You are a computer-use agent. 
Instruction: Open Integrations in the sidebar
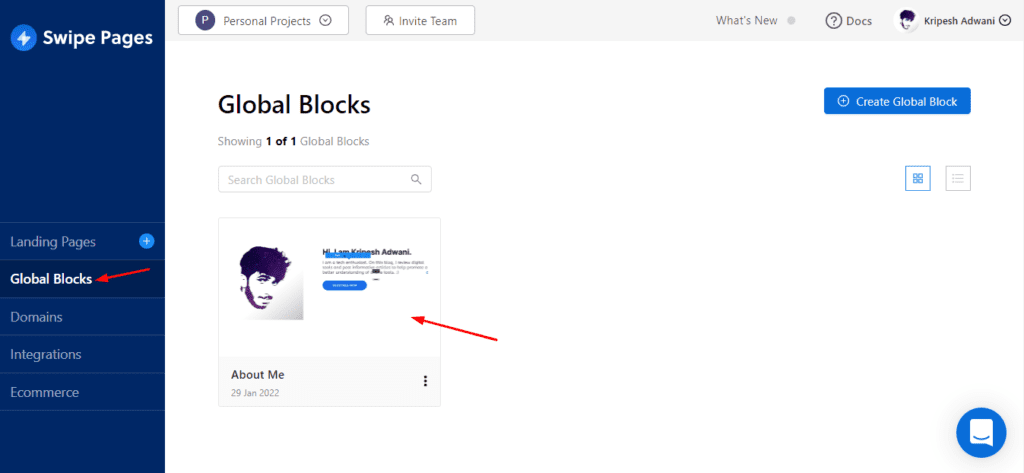coord(46,354)
